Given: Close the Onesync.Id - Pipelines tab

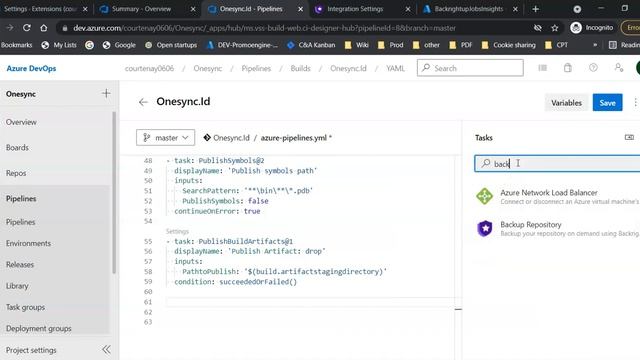Looking at the screenshot, I should click(x=300, y=9).
